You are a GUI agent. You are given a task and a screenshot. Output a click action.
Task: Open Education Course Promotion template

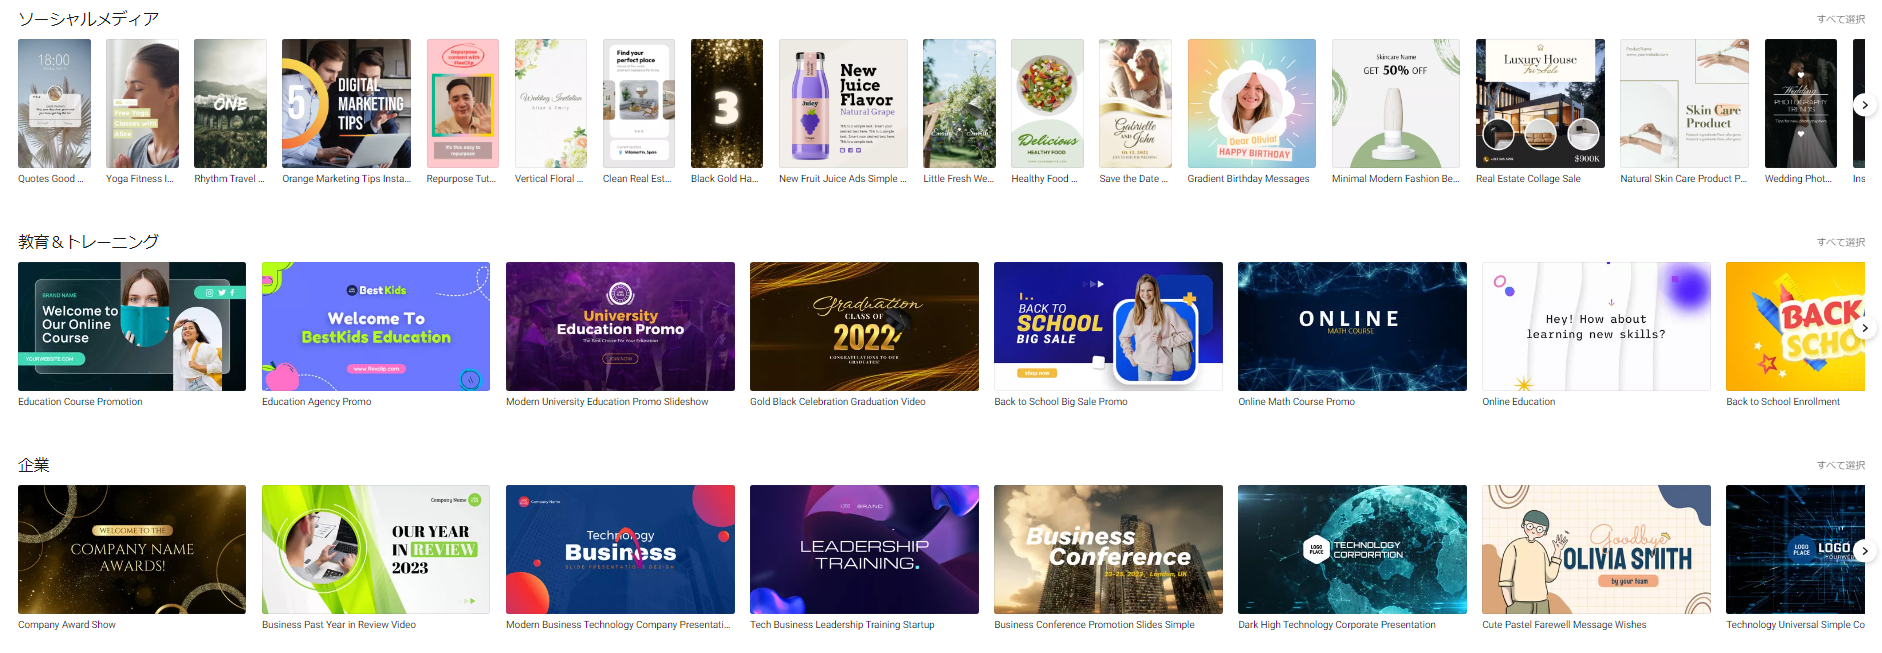(132, 327)
